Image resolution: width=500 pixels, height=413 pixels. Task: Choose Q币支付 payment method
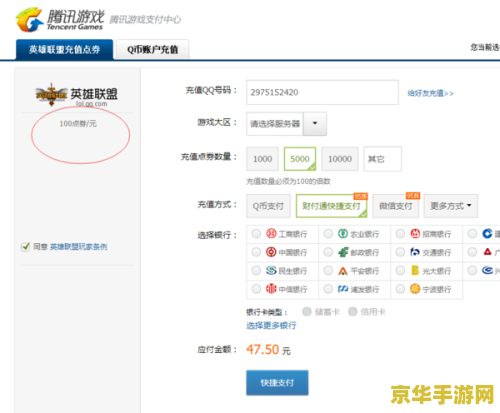point(268,206)
